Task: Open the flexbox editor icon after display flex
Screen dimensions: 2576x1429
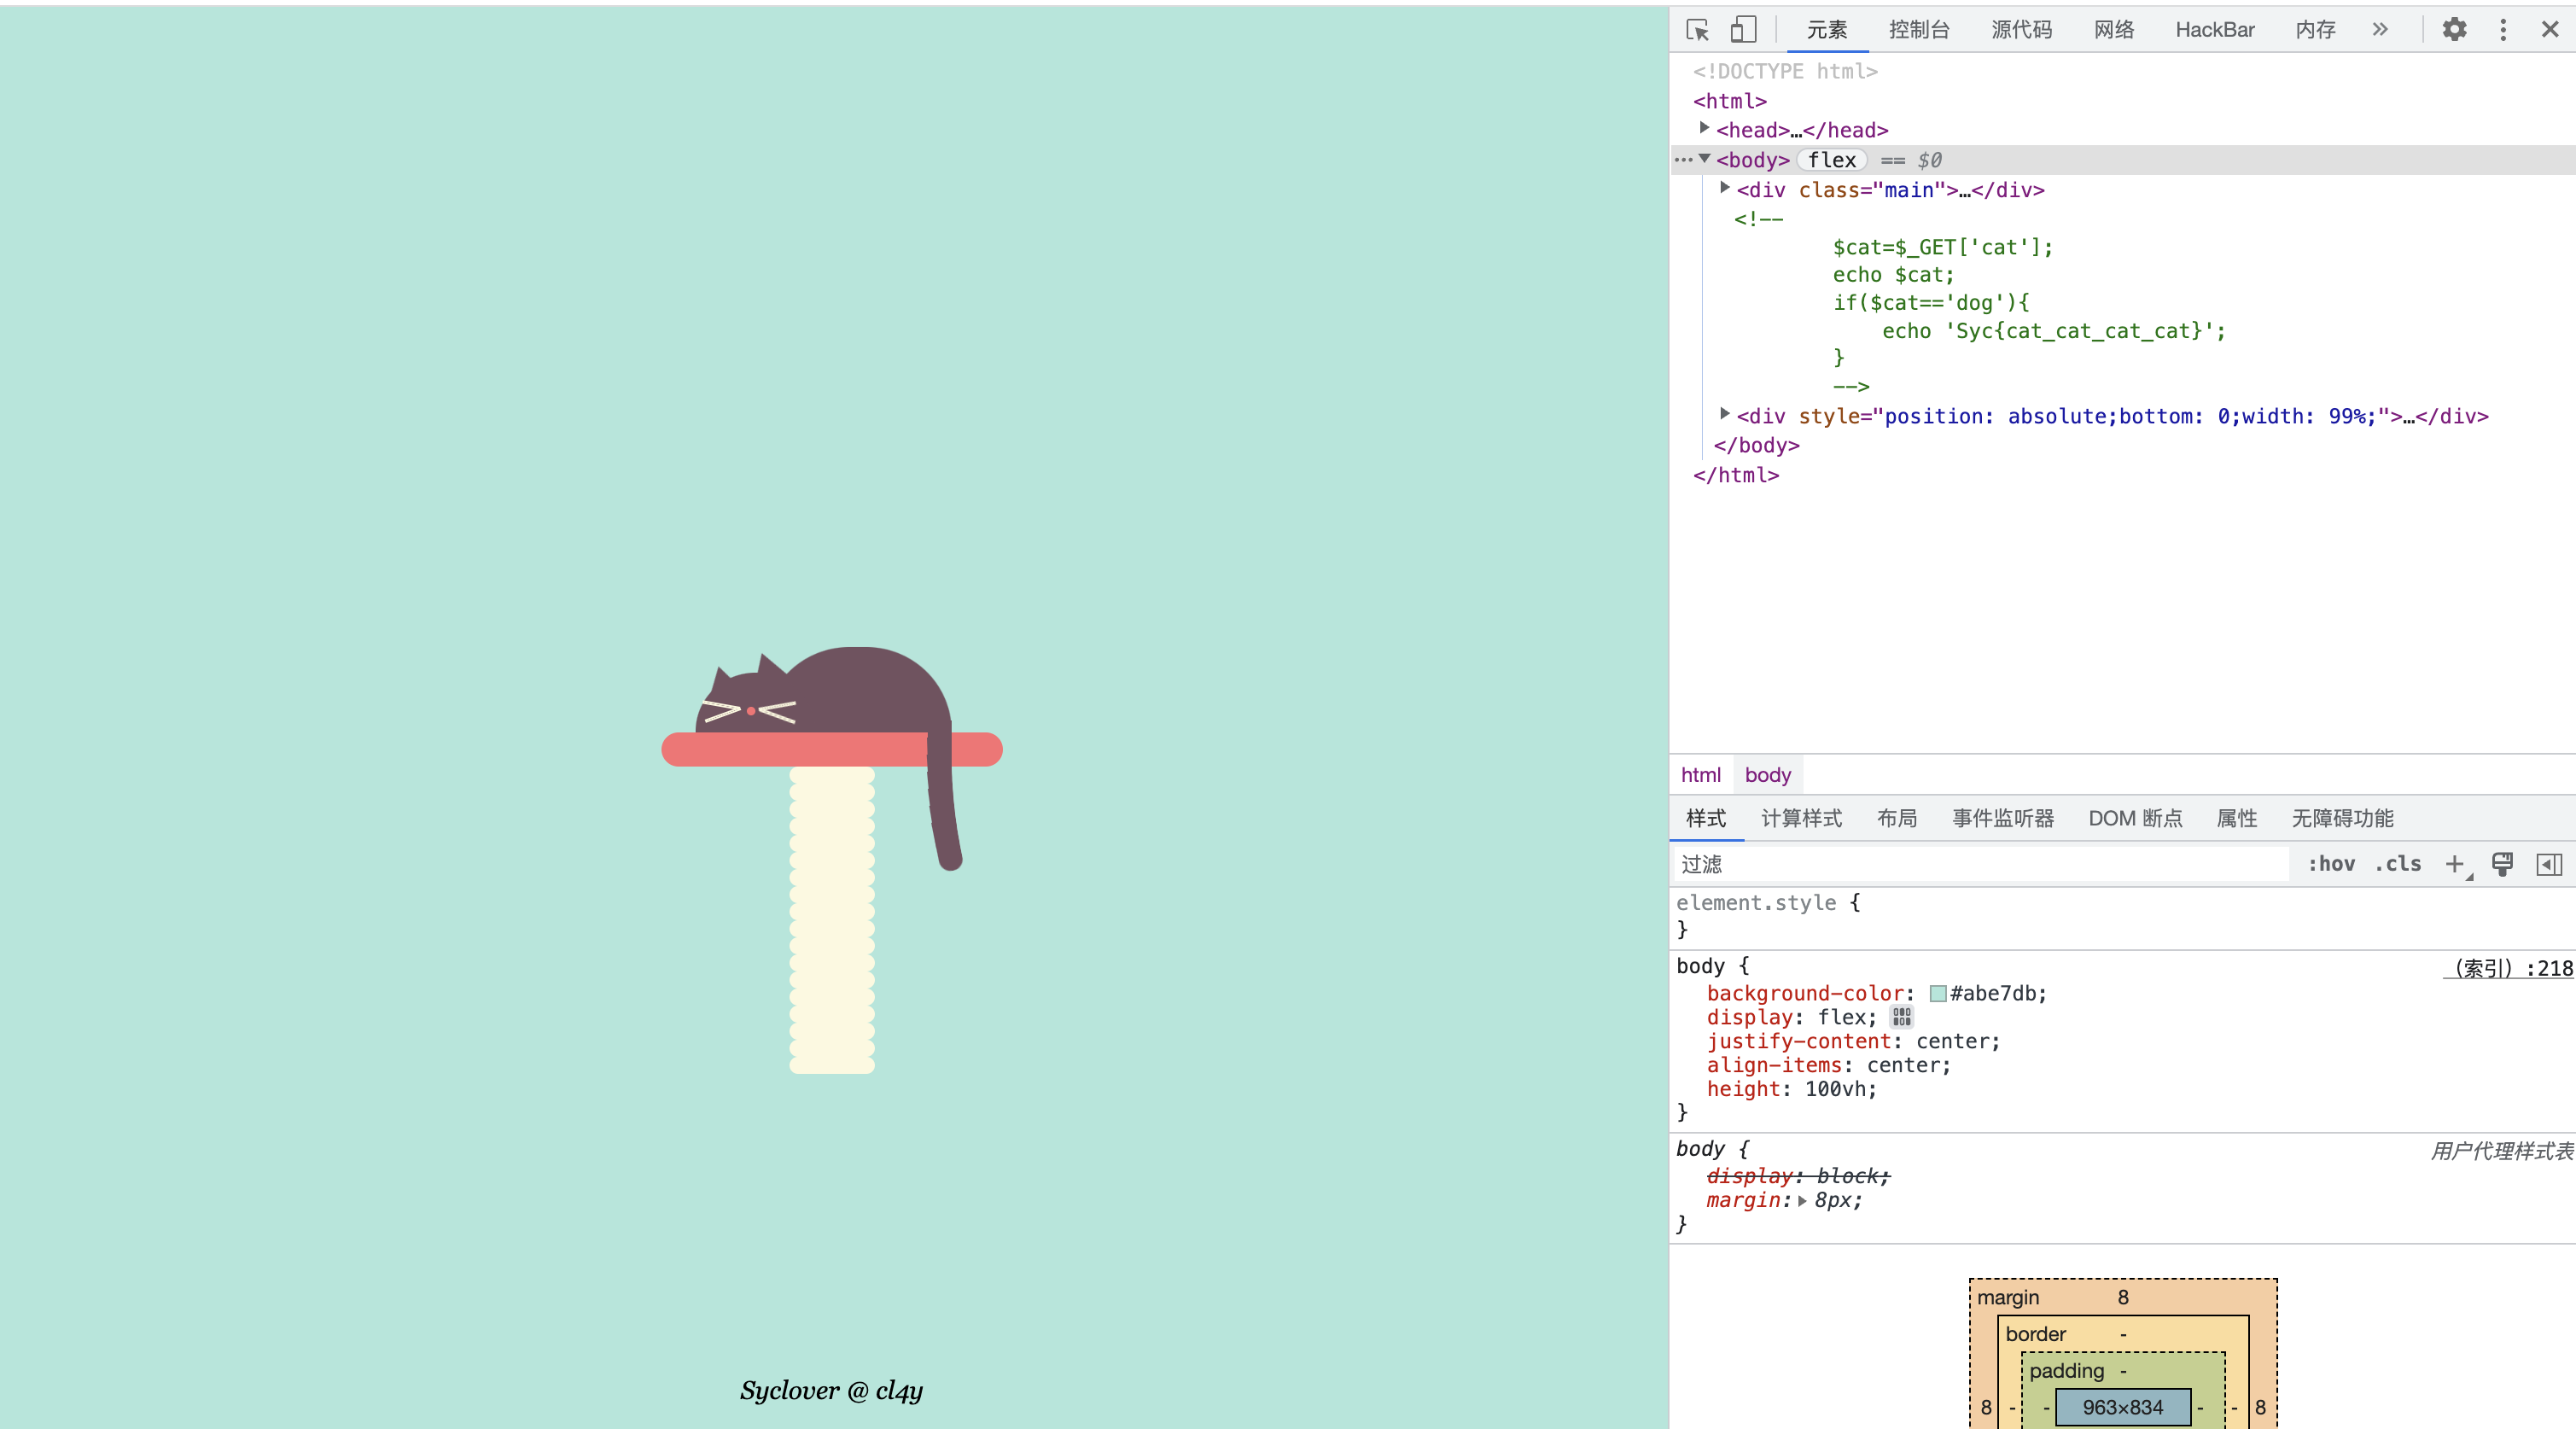Action: click(x=1901, y=1017)
